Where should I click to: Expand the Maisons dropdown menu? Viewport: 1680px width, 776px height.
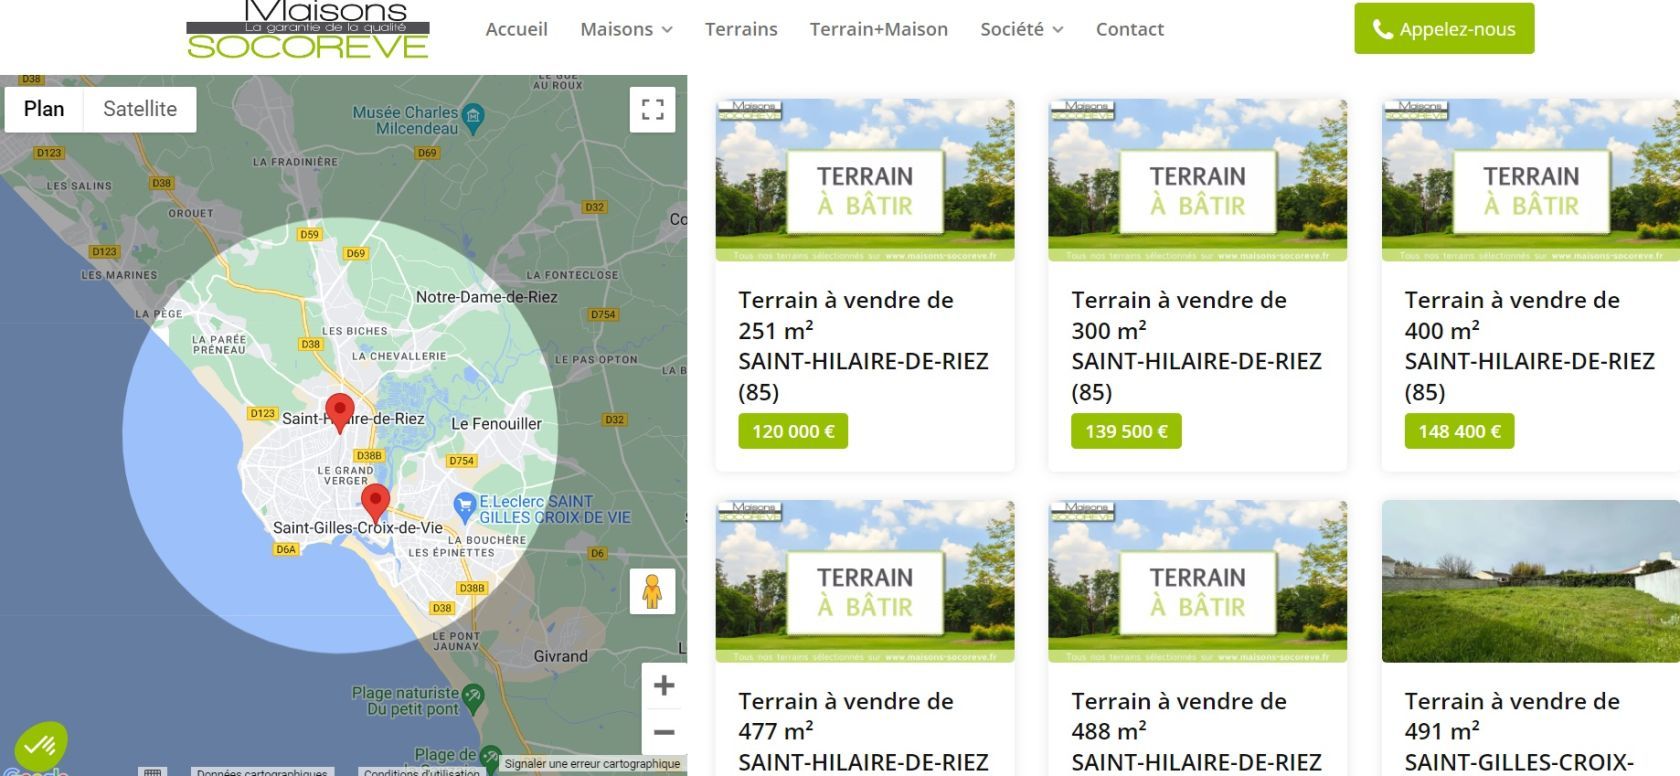click(626, 29)
